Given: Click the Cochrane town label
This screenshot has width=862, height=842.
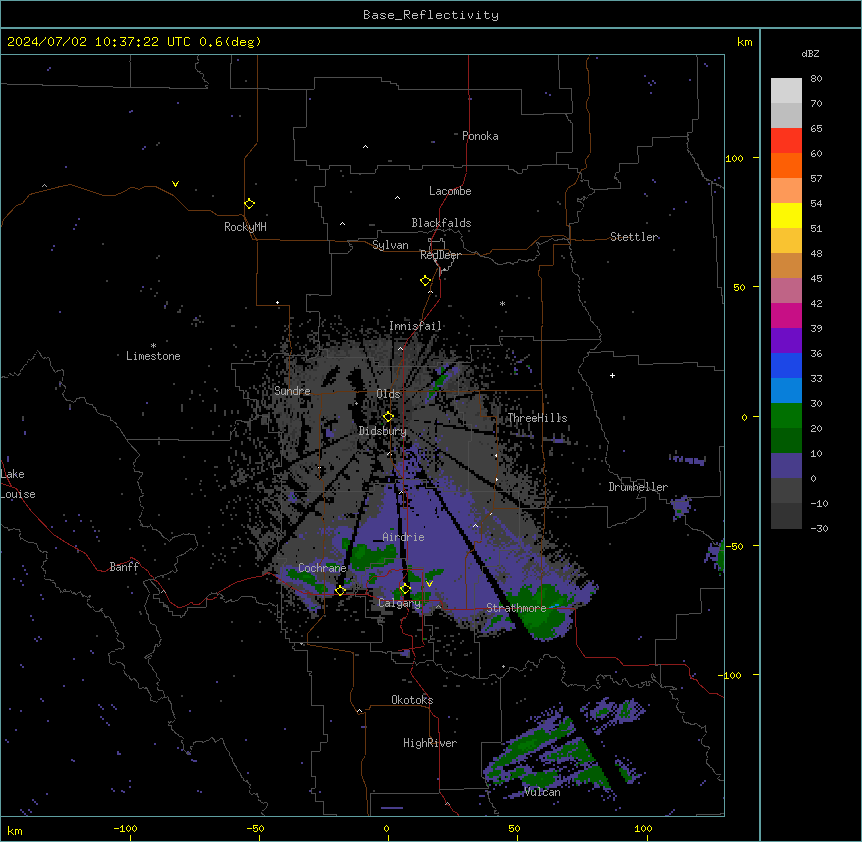Looking at the screenshot, I should point(322,568).
